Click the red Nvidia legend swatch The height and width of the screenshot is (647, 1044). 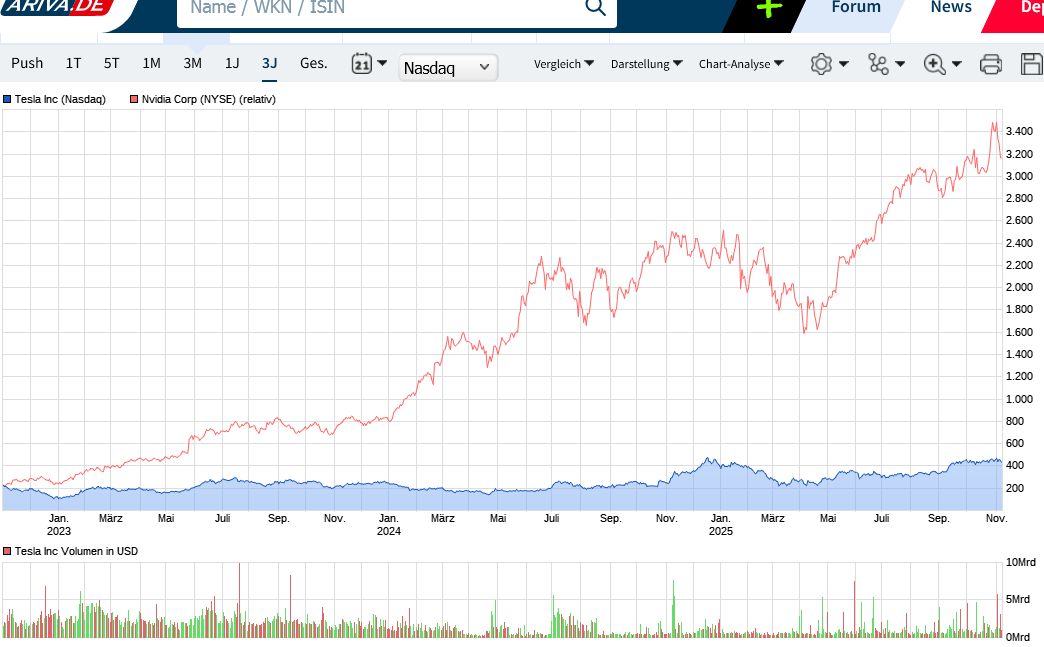point(134,99)
